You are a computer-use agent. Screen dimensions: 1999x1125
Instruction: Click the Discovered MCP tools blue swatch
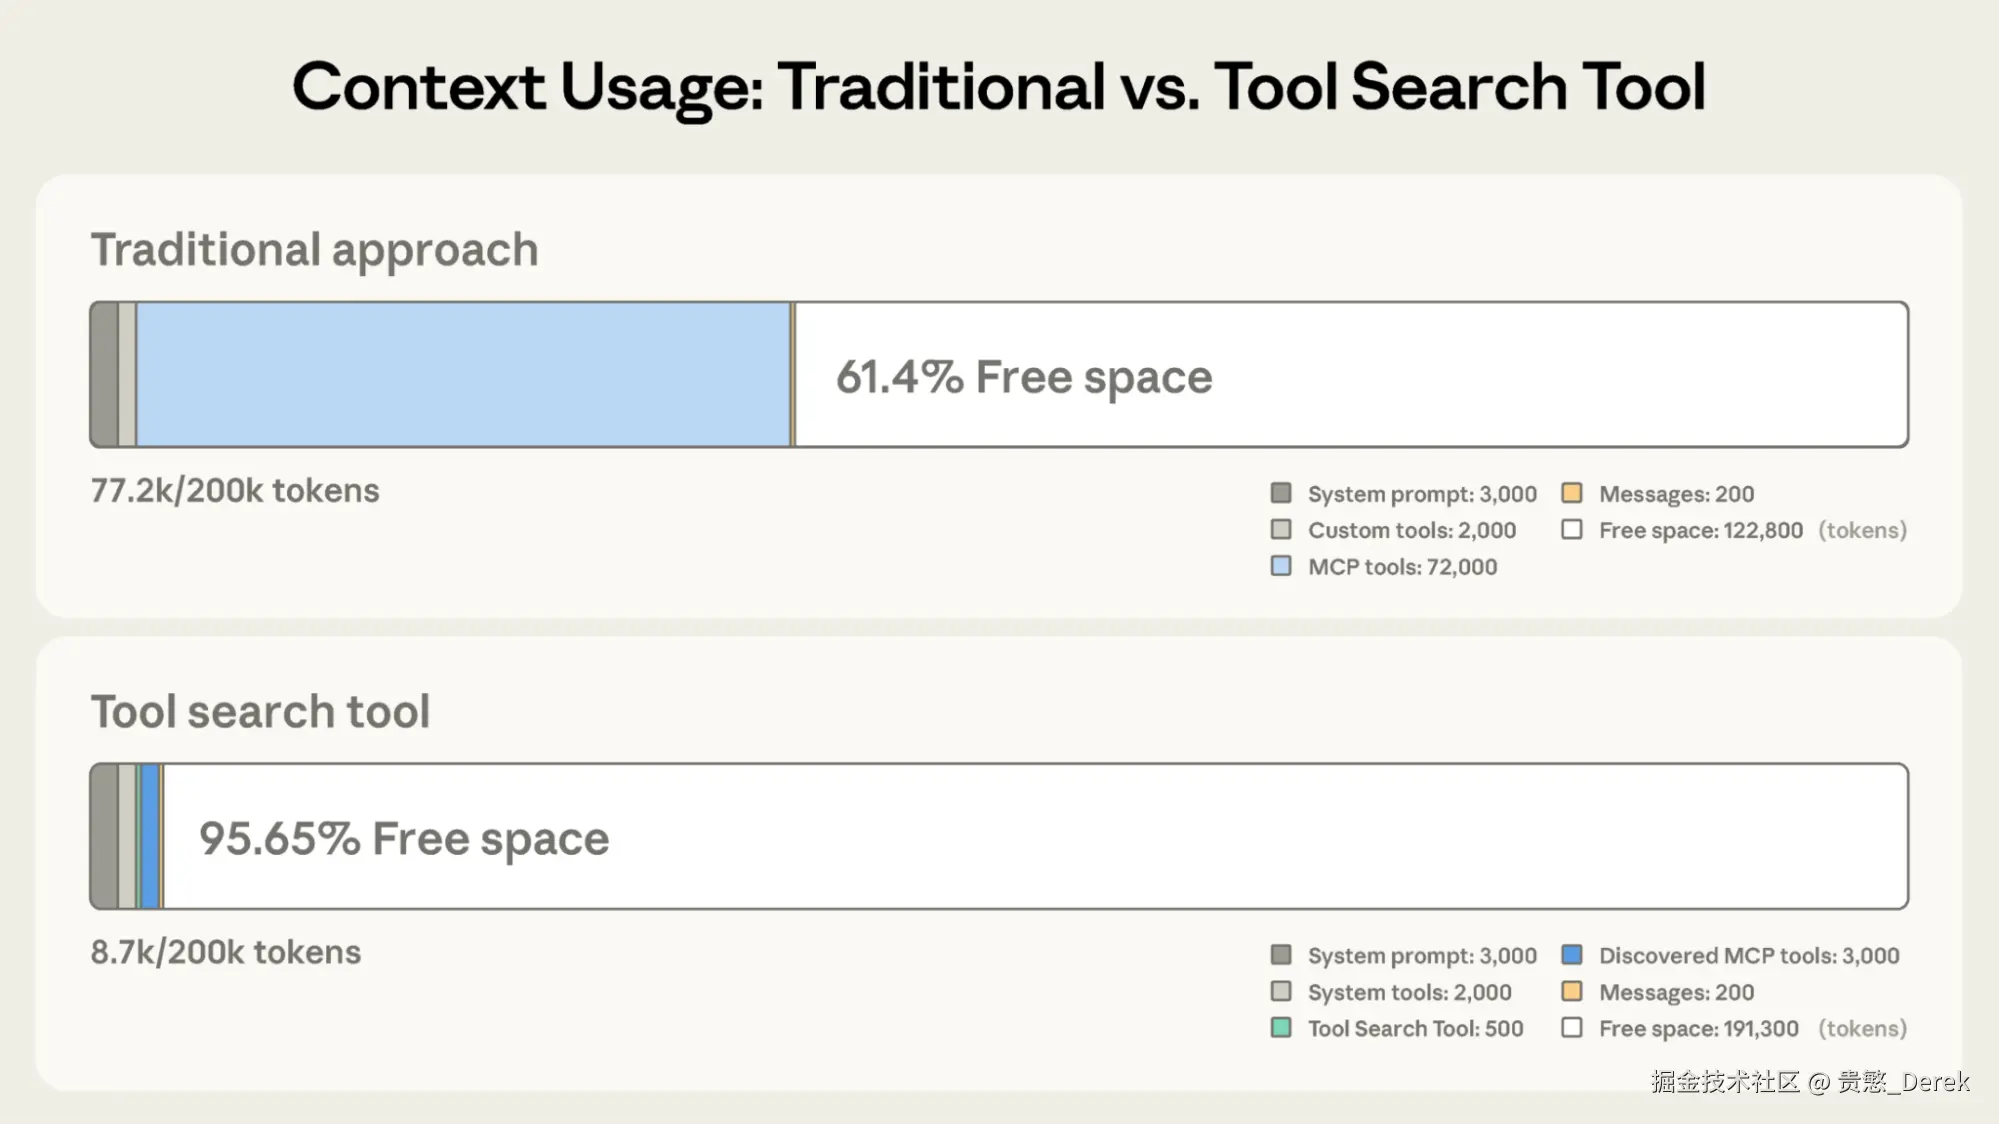[1572, 955]
